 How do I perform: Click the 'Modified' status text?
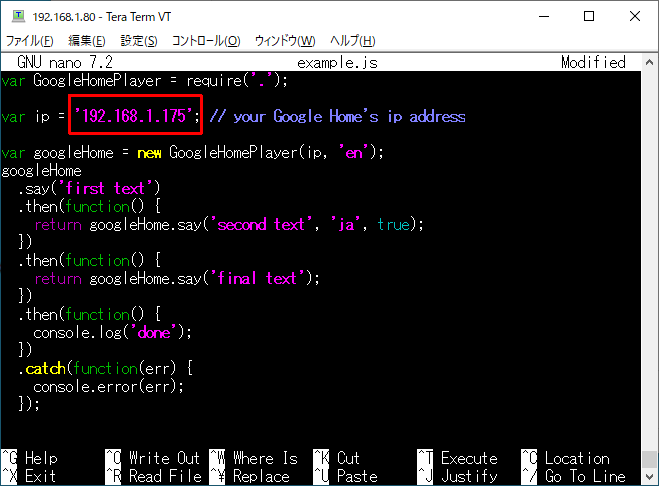(593, 63)
